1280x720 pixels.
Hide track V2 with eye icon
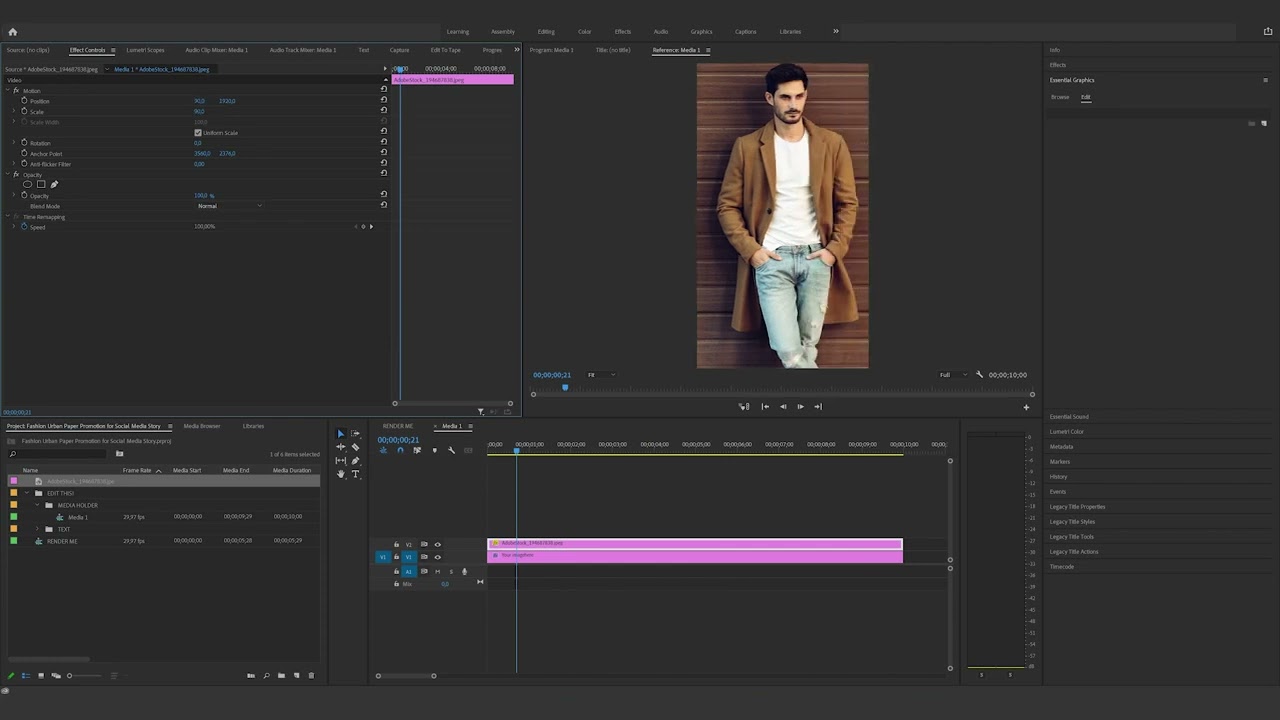(x=437, y=544)
